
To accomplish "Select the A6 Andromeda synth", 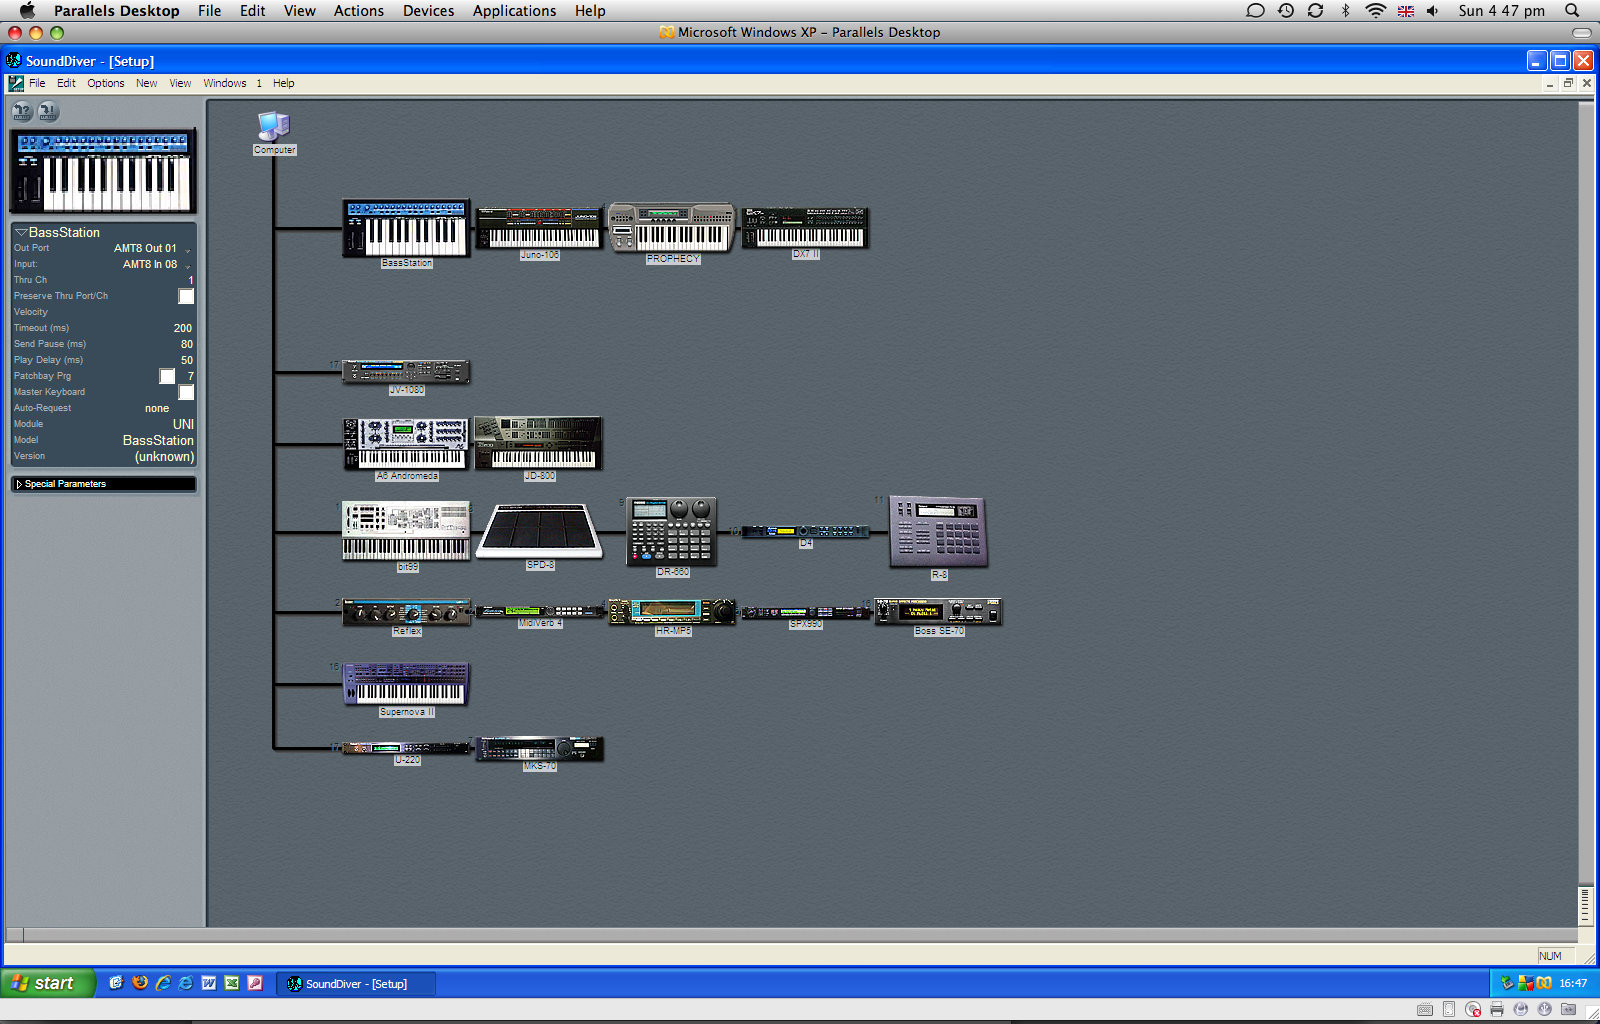I will (406, 444).
